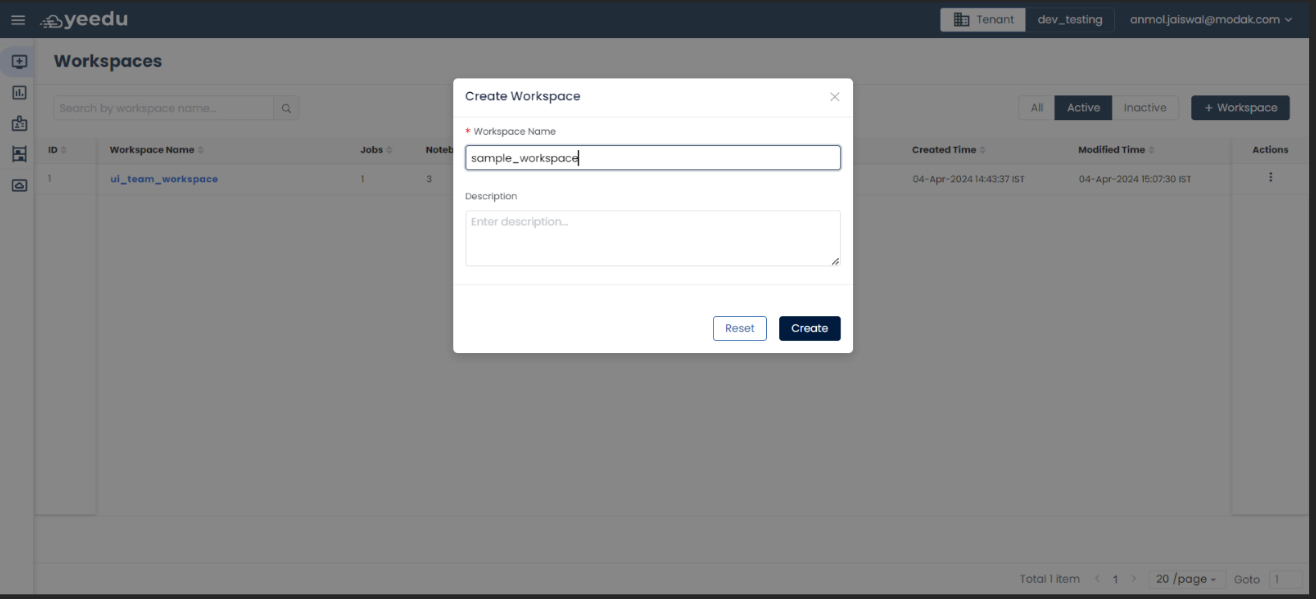Image resolution: width=1316 pixels, height=599 pixels.
Task: Click the Total 1 item text
Action: pos(1050,579)
